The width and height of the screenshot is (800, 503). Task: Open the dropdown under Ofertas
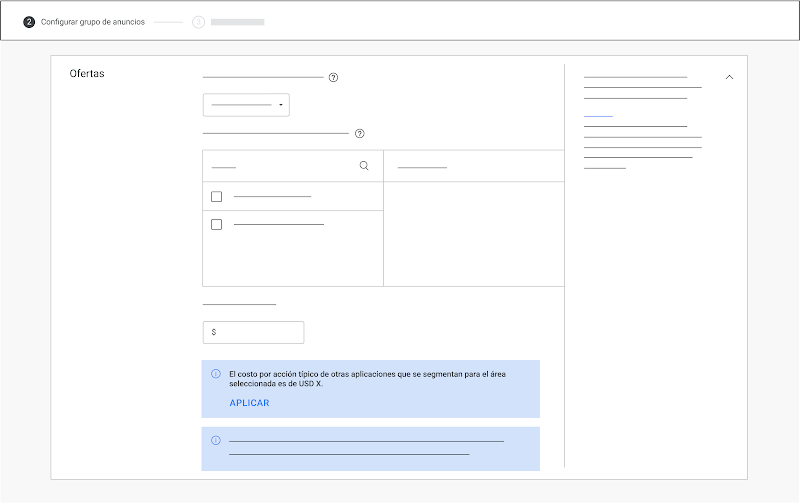coord(246,105)
